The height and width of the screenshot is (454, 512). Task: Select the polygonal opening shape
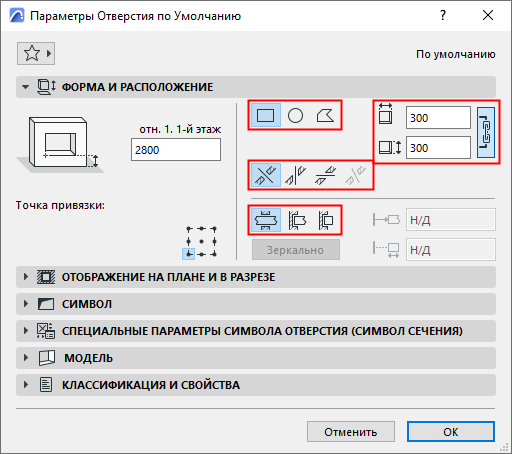click(325, 116)
